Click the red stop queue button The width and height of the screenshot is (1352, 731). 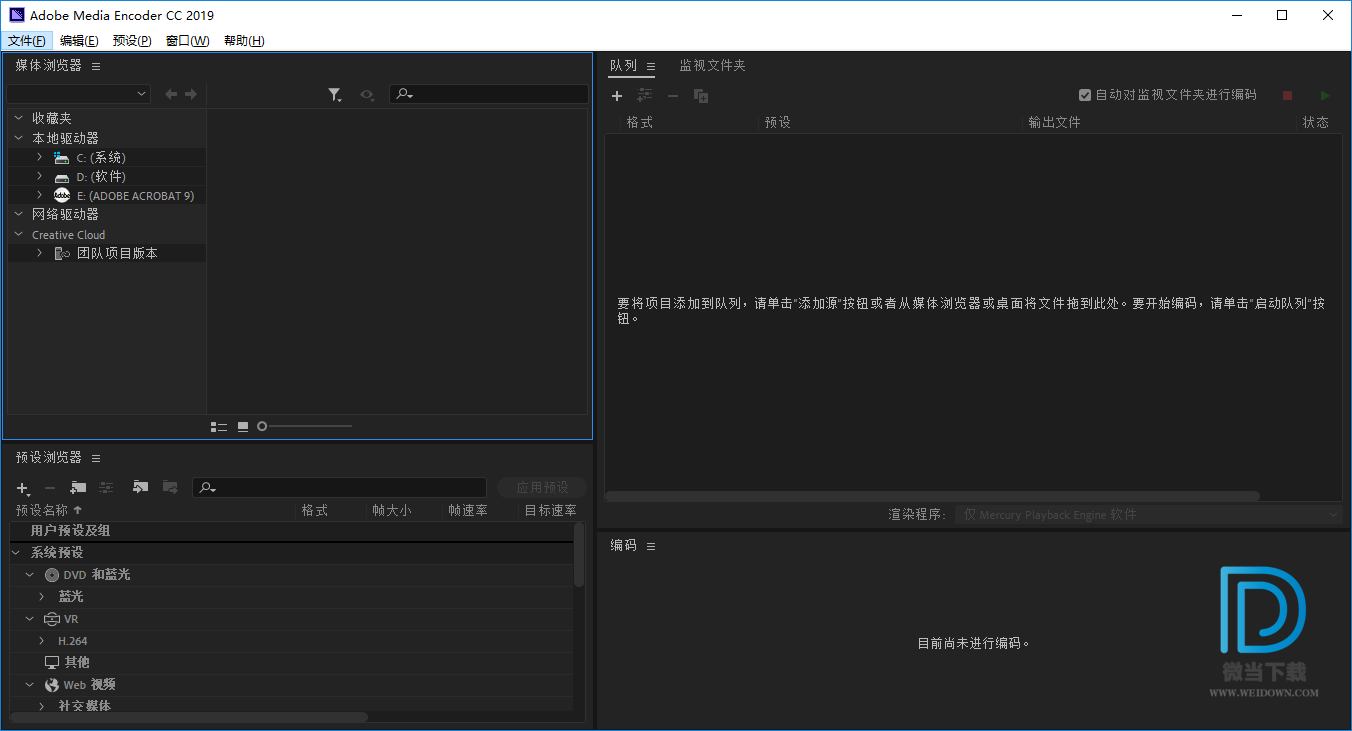tap(1288, 95)
